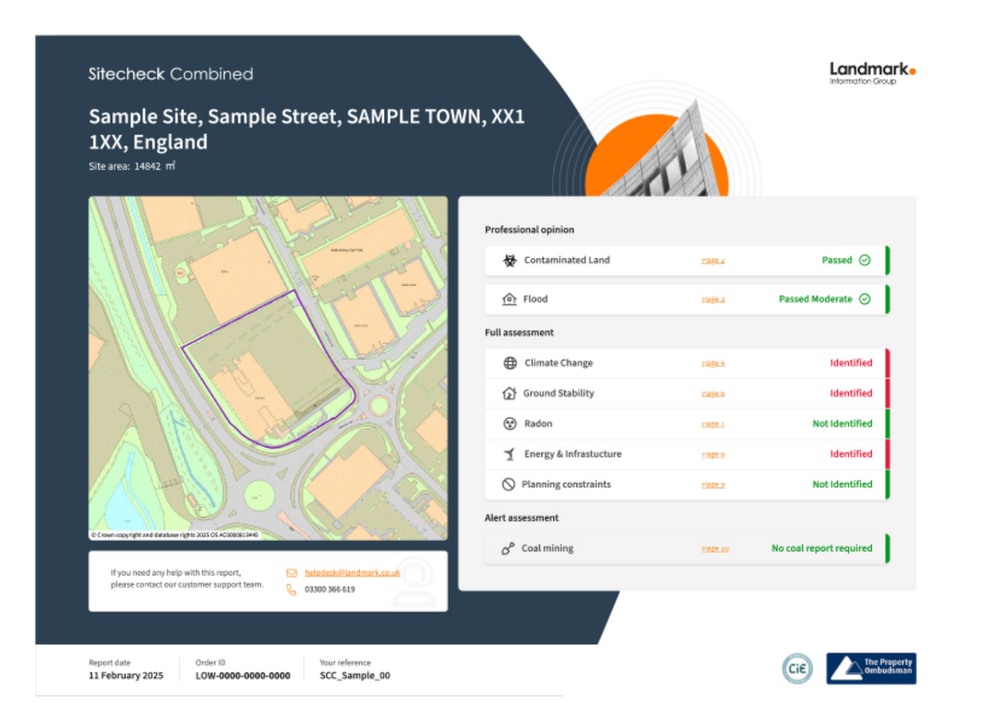This screenshot has width=1000, height=725.
Task: Open the page link in Contaminated Land row
Action: [713, 261]
